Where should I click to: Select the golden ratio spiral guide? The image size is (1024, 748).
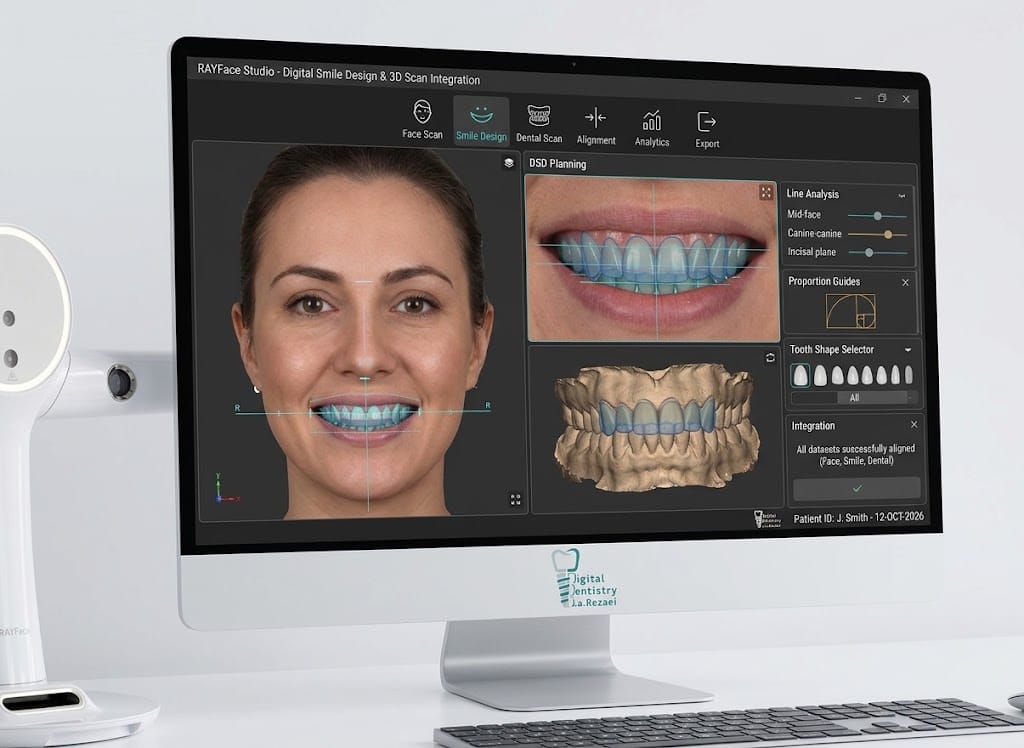[x=851, y=311]
